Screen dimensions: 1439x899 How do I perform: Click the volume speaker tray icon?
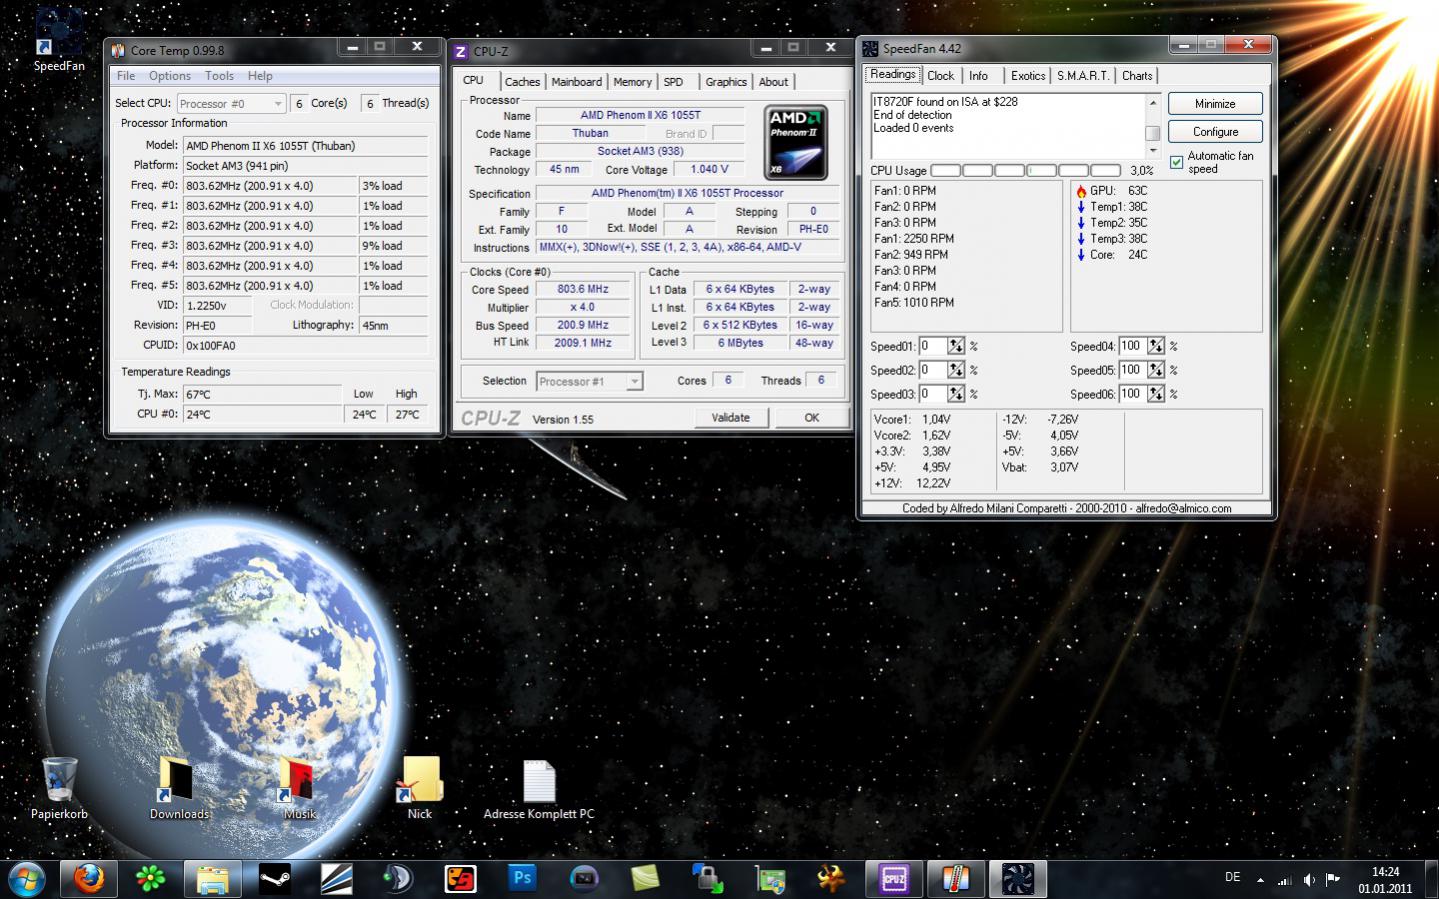1309,880
